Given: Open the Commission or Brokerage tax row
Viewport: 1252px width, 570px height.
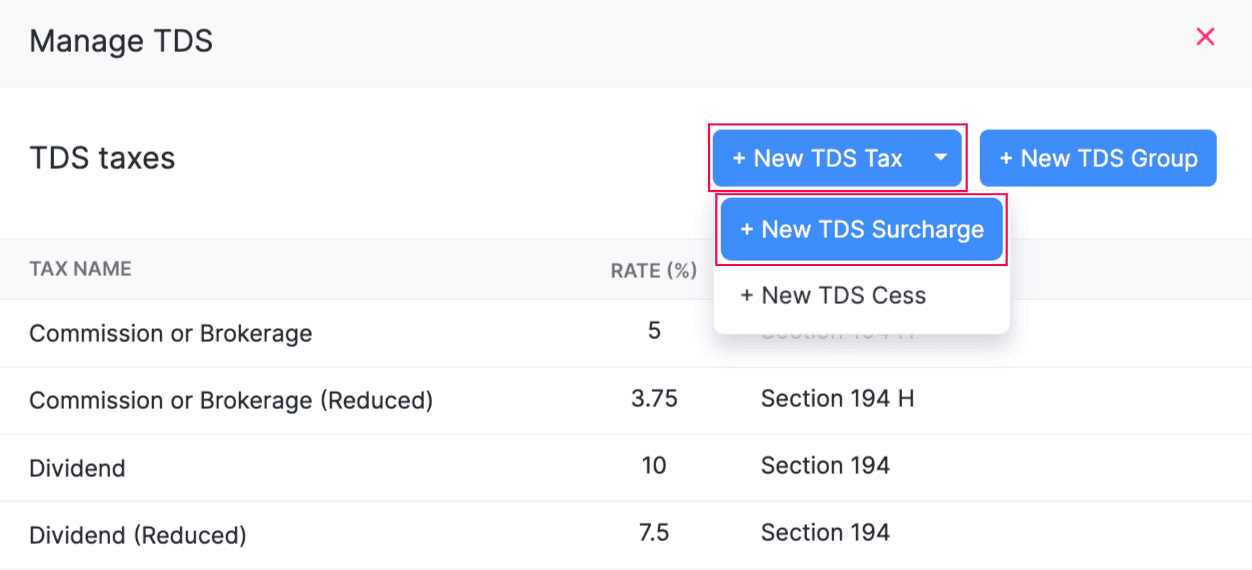Looking at the screenshot, I should click(170, 334).
